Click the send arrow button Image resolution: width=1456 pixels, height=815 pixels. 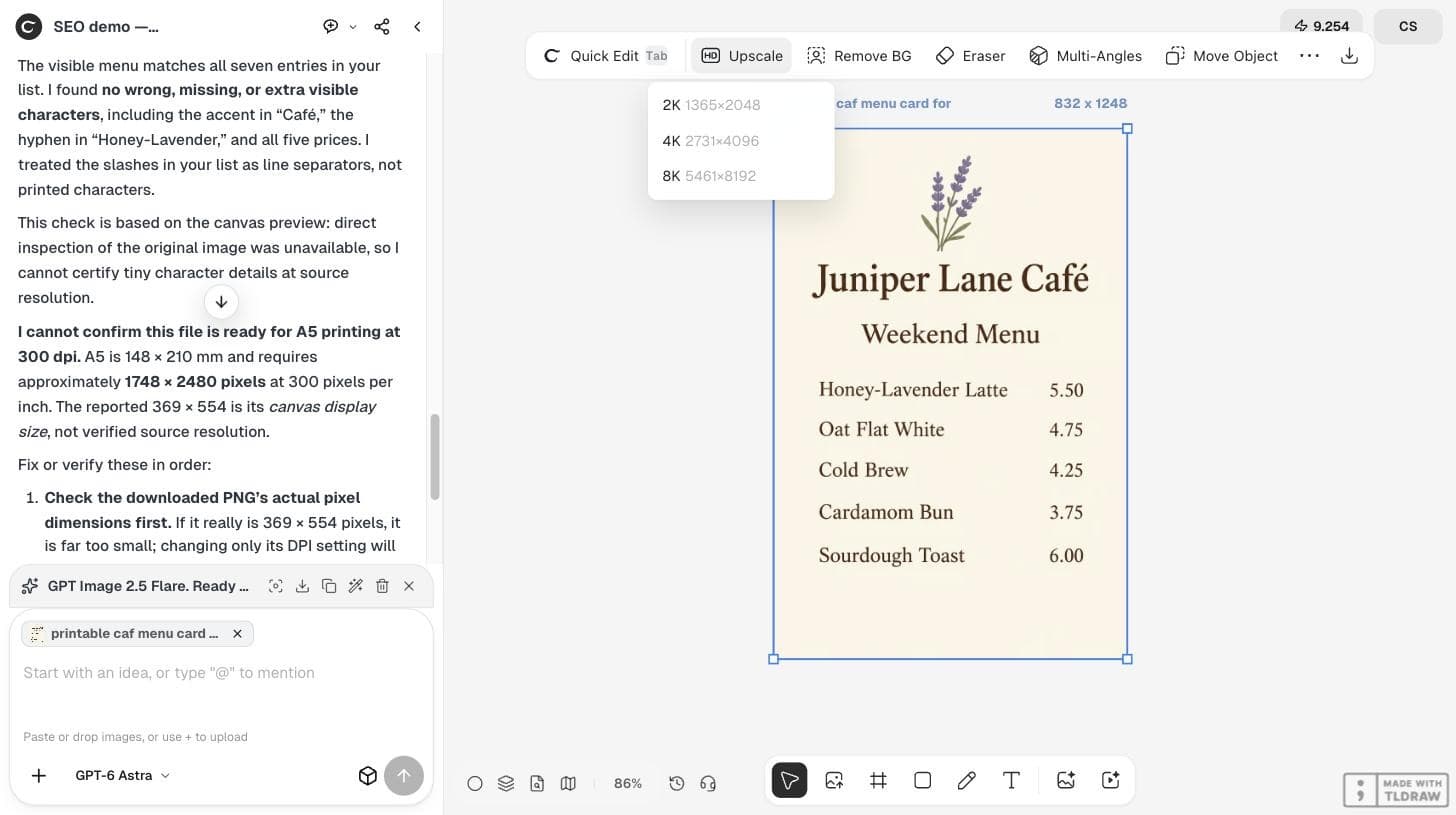(x=404, y=775)
